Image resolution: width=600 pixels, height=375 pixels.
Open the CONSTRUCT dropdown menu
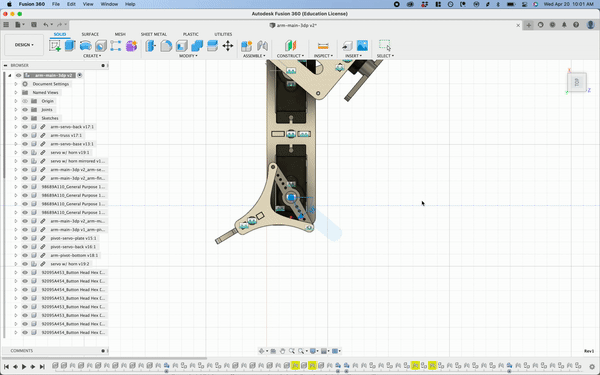click(x=290, y=56)
